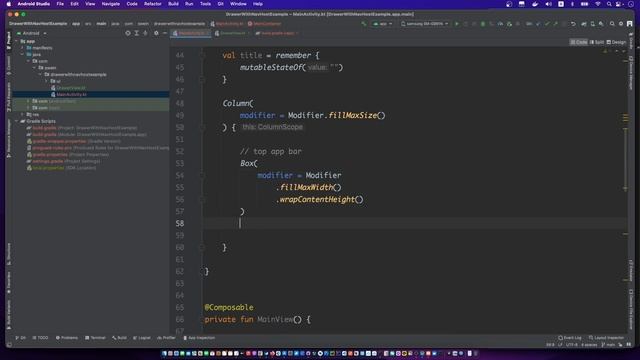Open the Problems tool window

pos(67,338)
